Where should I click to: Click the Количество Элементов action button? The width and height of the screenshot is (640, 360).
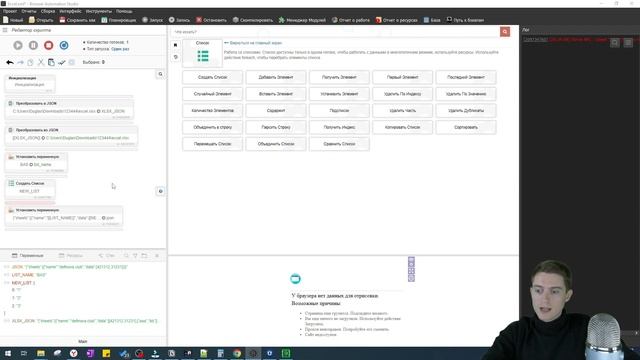point(212,111)
